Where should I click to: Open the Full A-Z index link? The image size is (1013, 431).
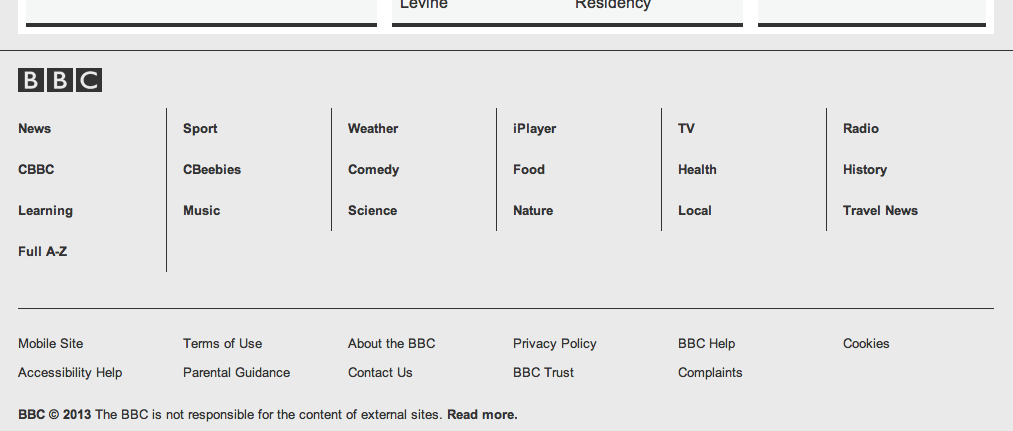pos(43,251)
